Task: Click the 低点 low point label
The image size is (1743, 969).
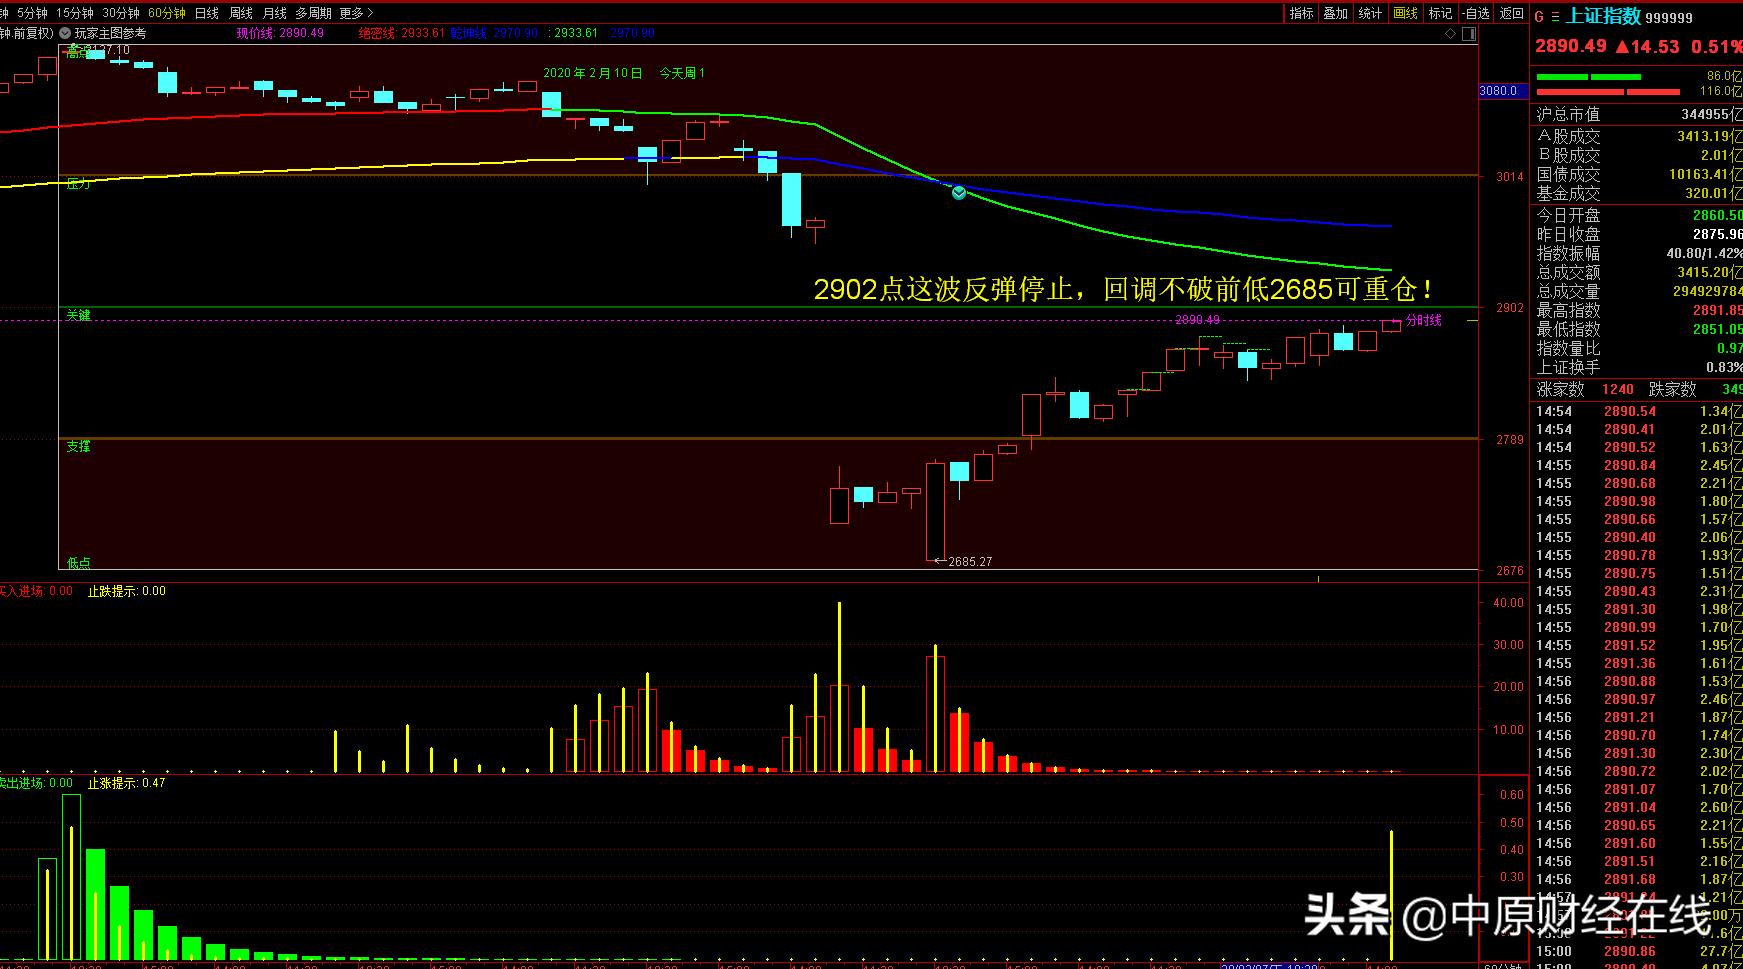Action: 78,563
